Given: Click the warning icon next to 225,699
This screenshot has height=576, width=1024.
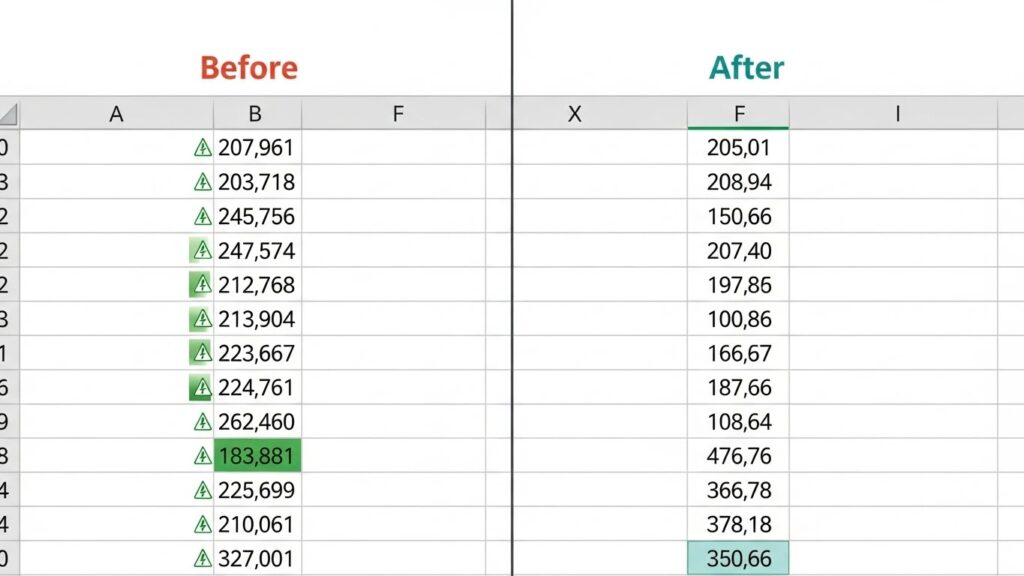Looking at the screenshot, I should point(203,490).
